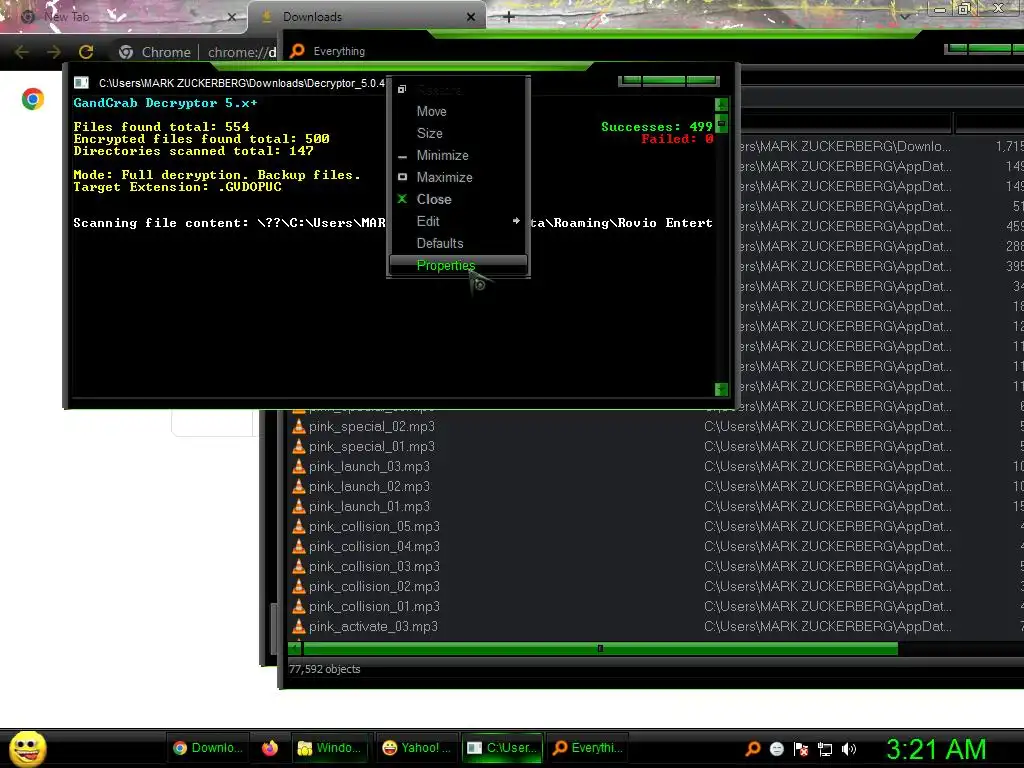The image size is (1024, 768).
Task: Click the console window icon in the GandCrab title bar
Action: pos(81,82)
